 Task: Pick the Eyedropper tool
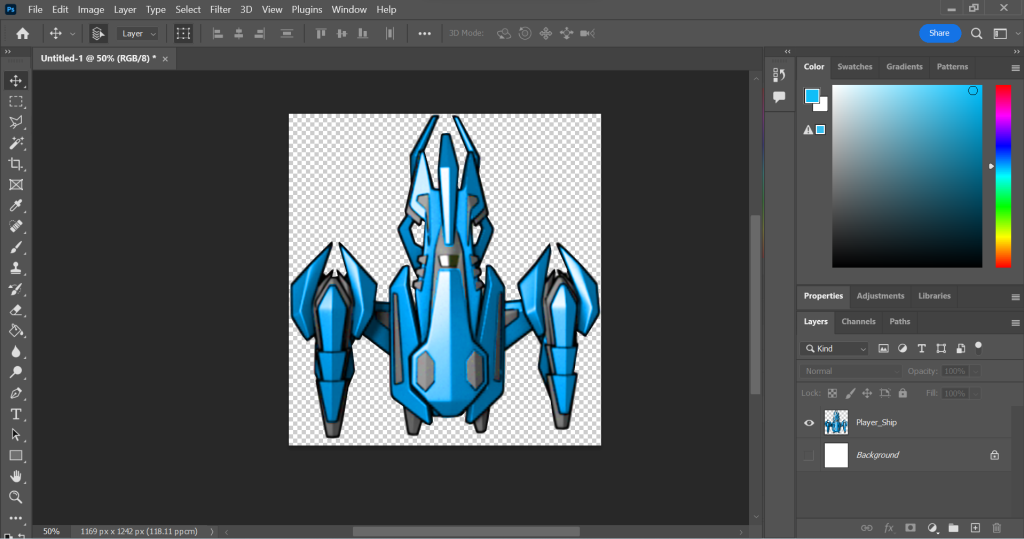[16, 206]
